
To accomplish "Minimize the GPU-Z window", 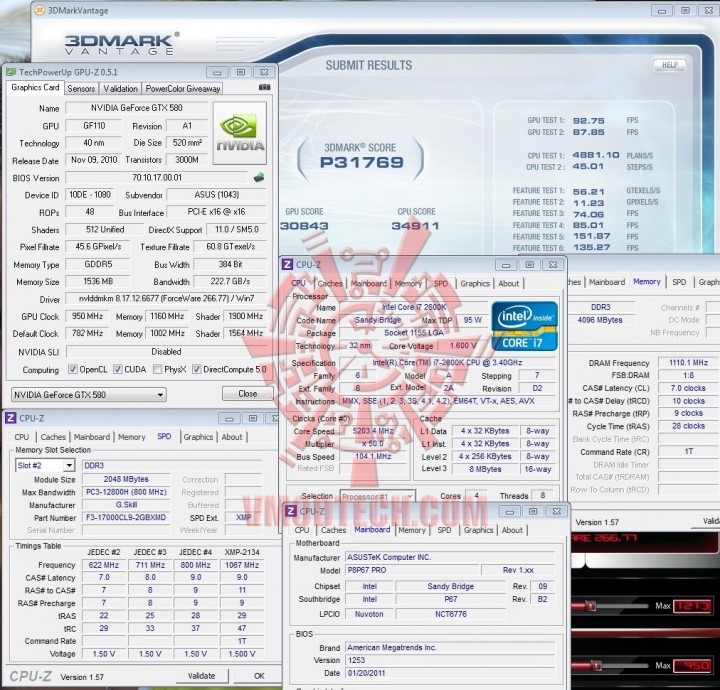I will [x=217, y=72].
